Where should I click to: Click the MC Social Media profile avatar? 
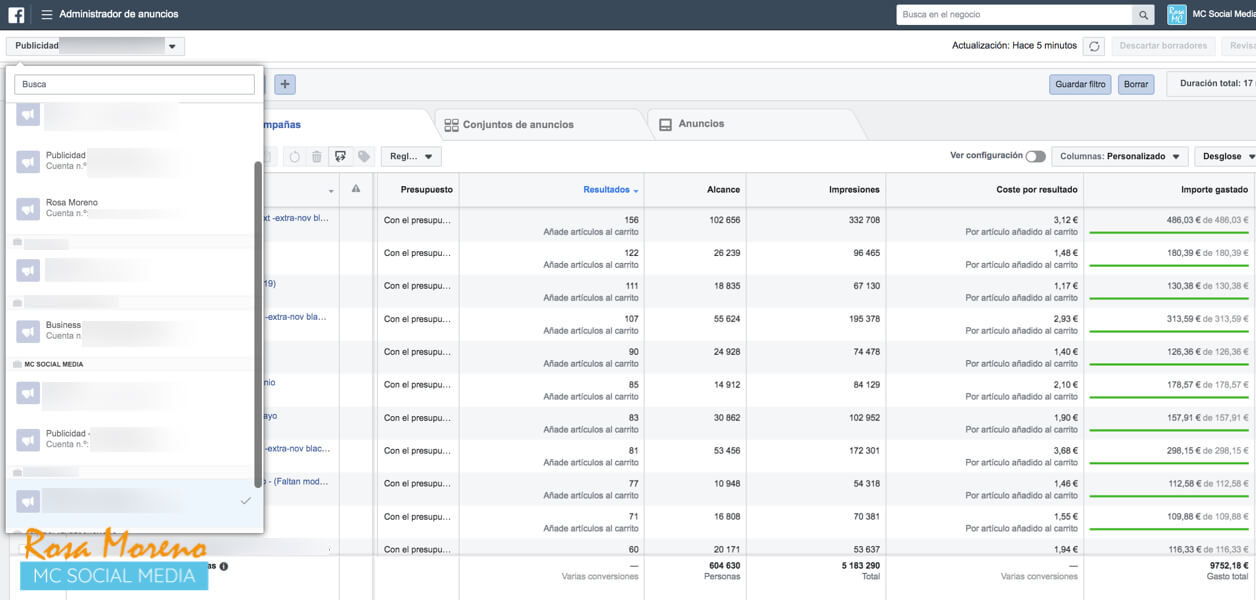click(x=1177, y=15)
